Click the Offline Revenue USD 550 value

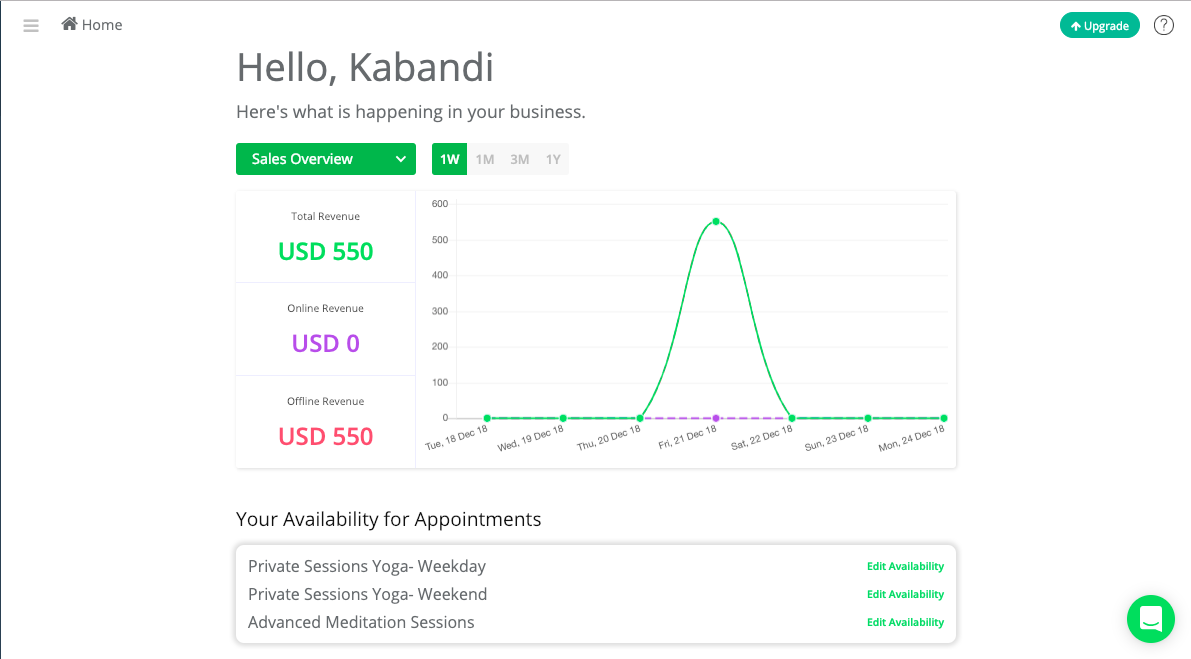coord(326,437)
